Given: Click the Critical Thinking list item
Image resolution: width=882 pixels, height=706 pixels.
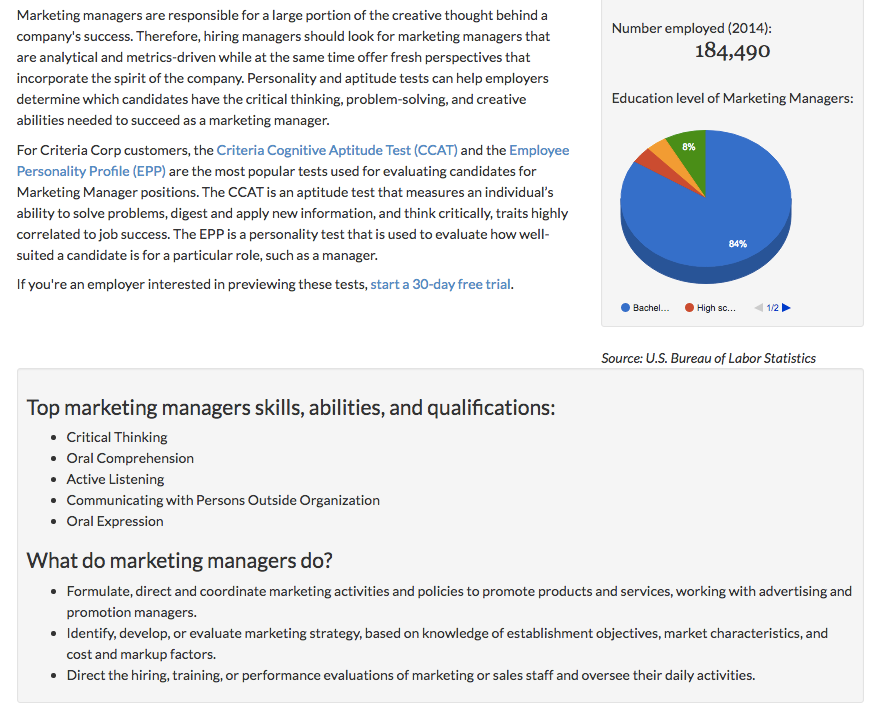Looking at the screenshot, I should pos(117,437).
